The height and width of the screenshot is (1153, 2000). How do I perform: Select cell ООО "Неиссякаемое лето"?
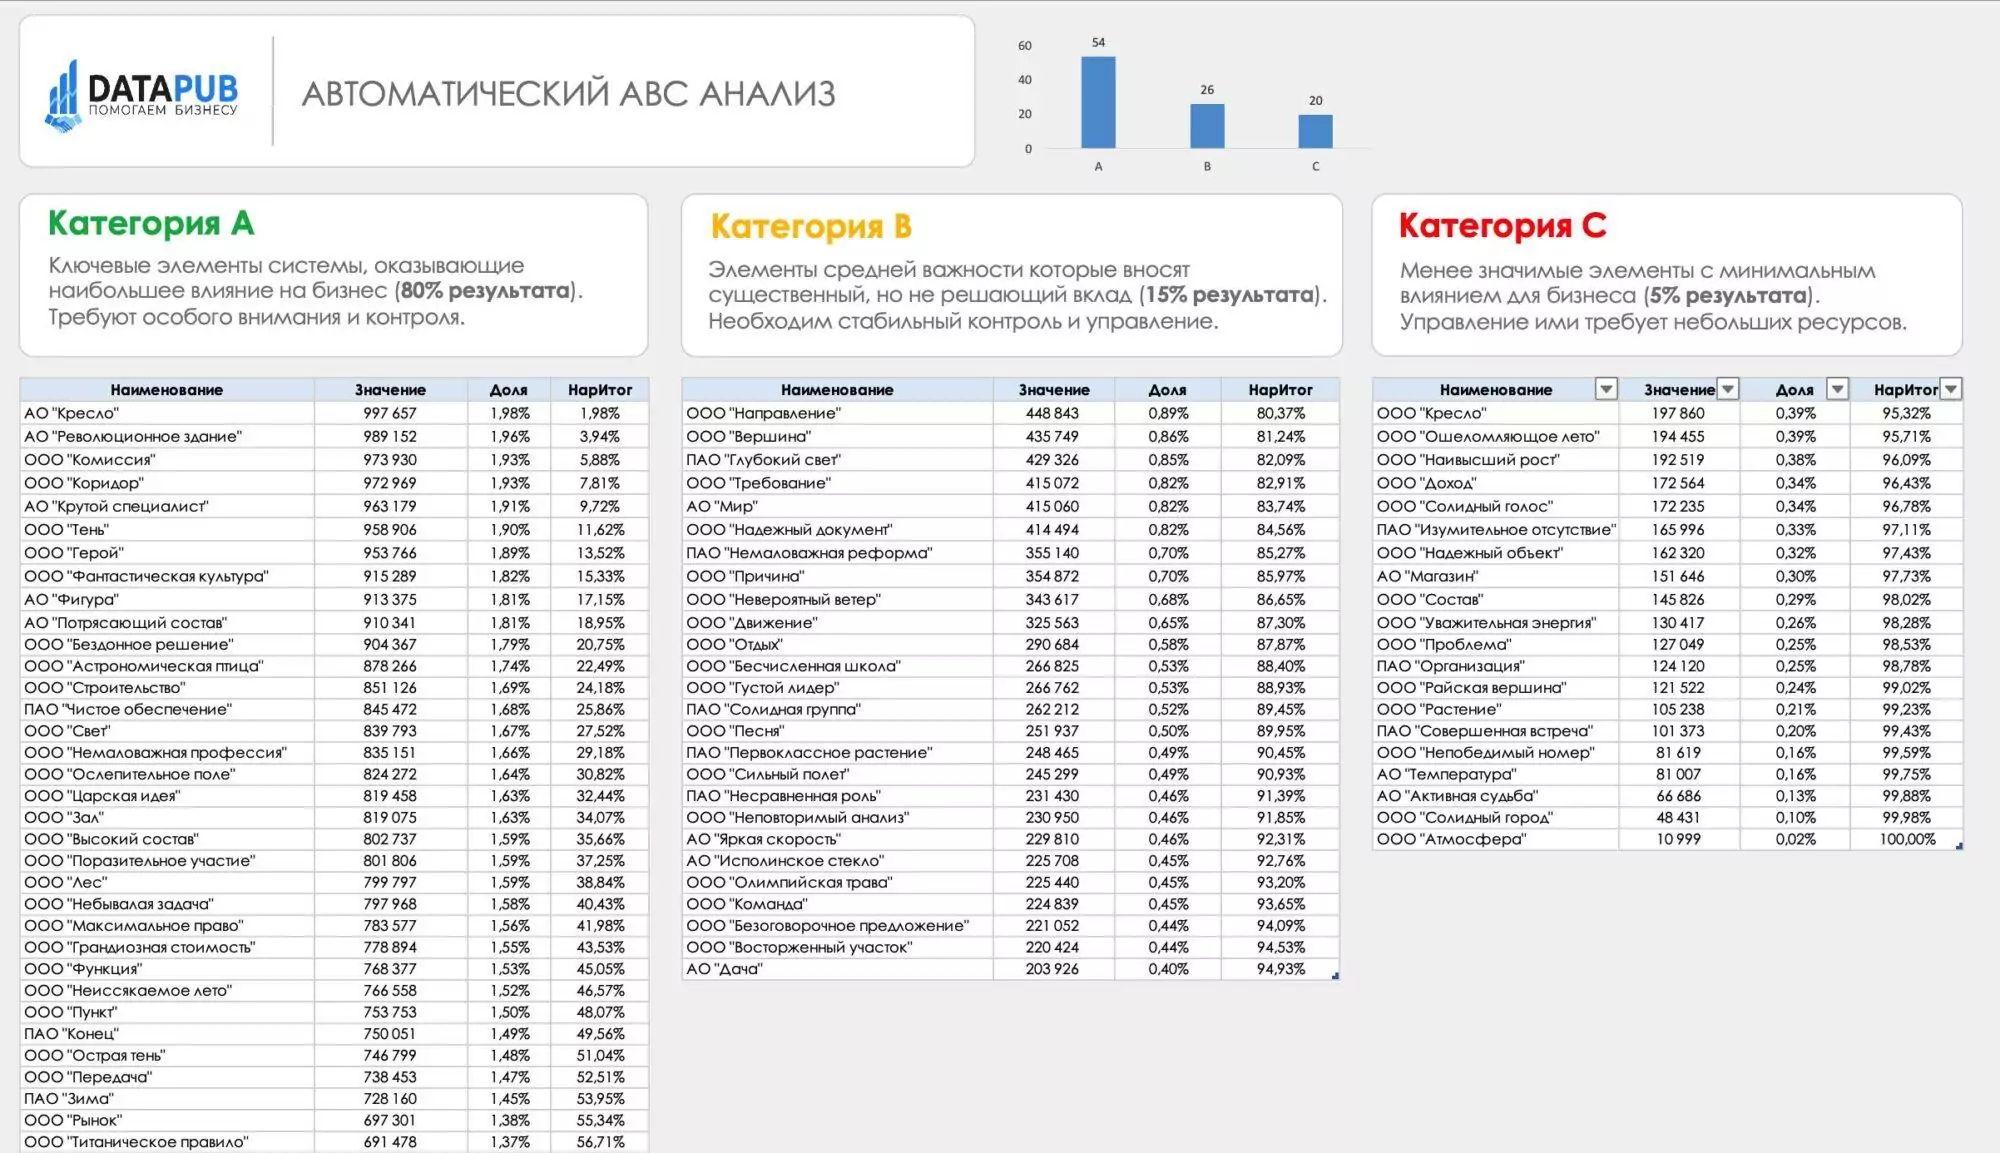click(x=167, y=990)
